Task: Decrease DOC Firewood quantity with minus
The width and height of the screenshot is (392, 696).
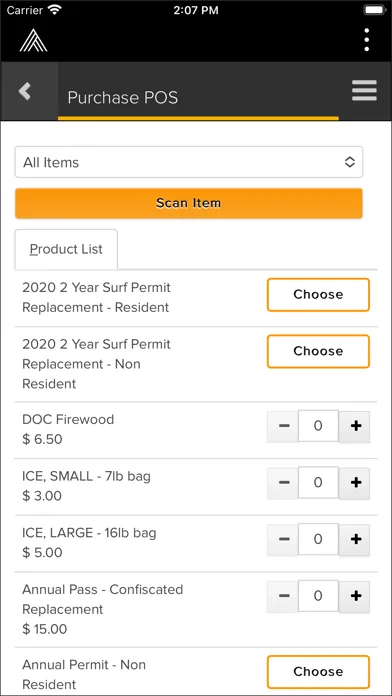Action: [x=283, y=426]
